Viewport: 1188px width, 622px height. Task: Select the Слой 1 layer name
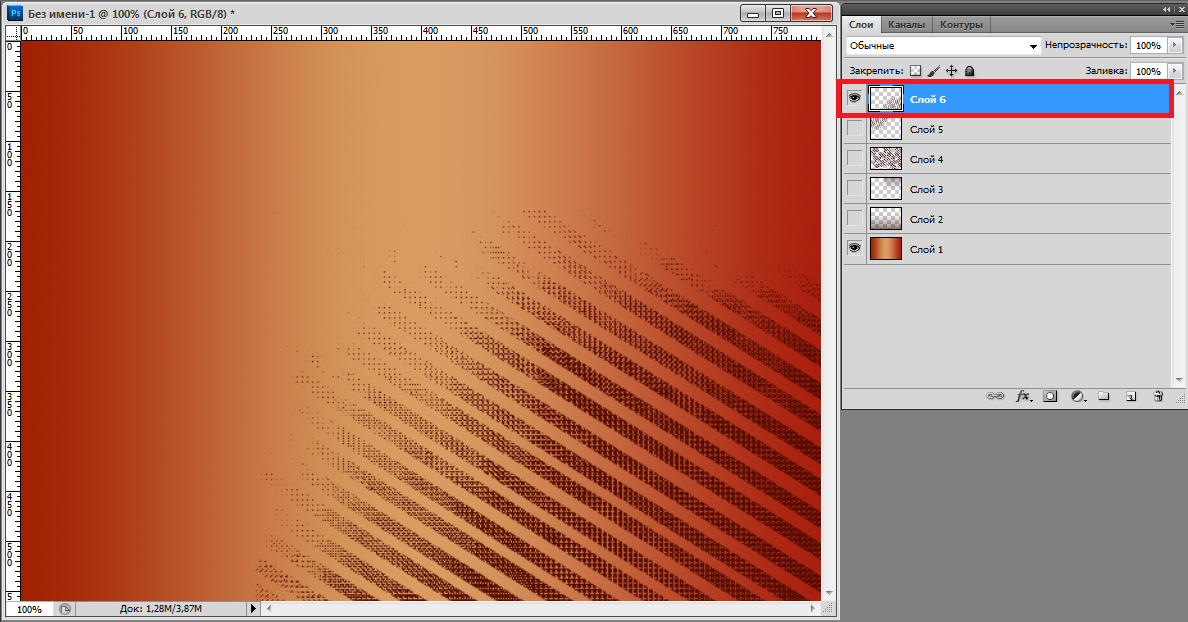click(x=927, y=249)
